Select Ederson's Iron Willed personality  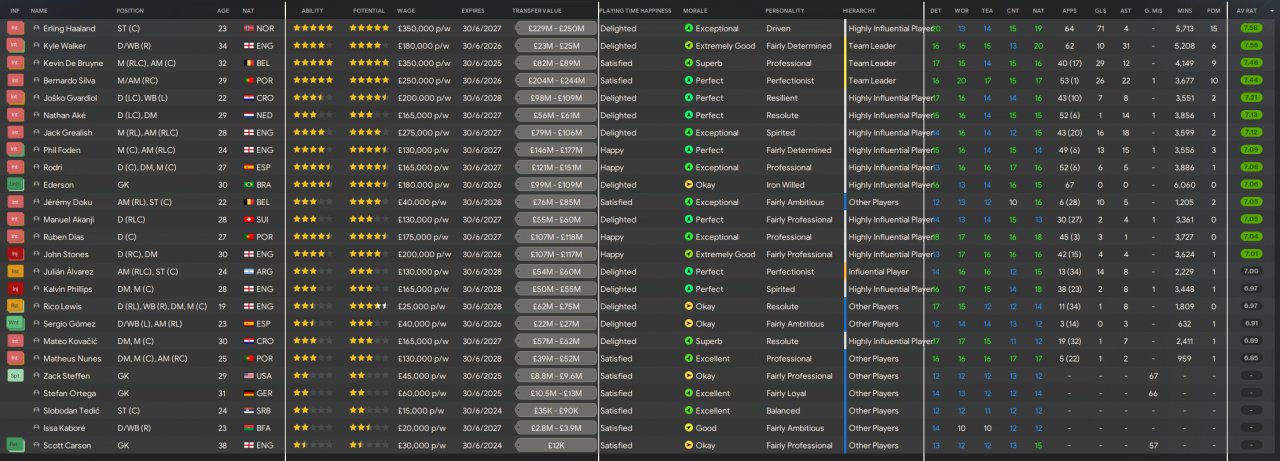pyautogui.click(x=785, y=185)
